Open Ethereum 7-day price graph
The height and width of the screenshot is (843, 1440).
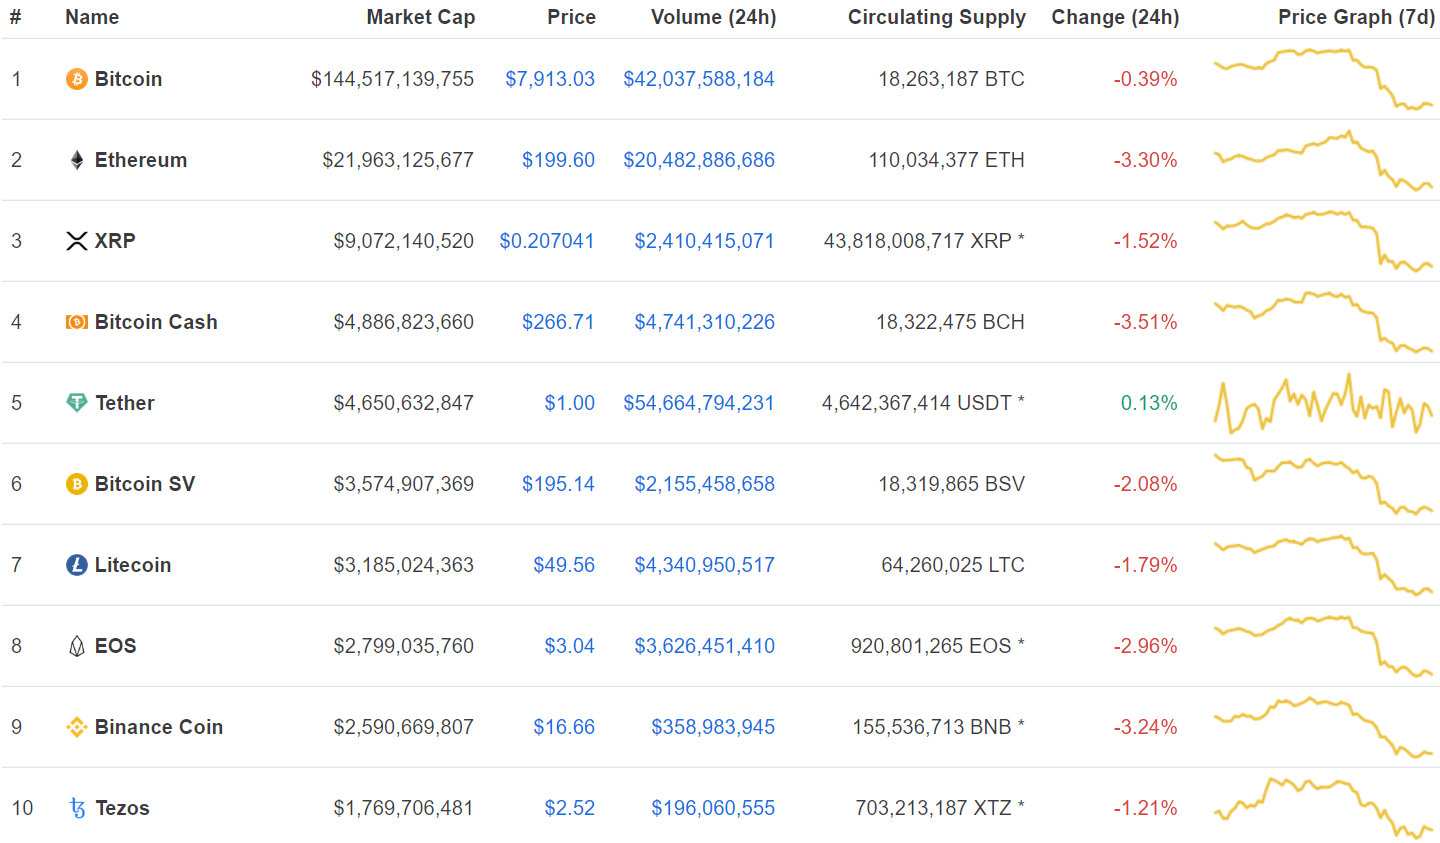1323,160
